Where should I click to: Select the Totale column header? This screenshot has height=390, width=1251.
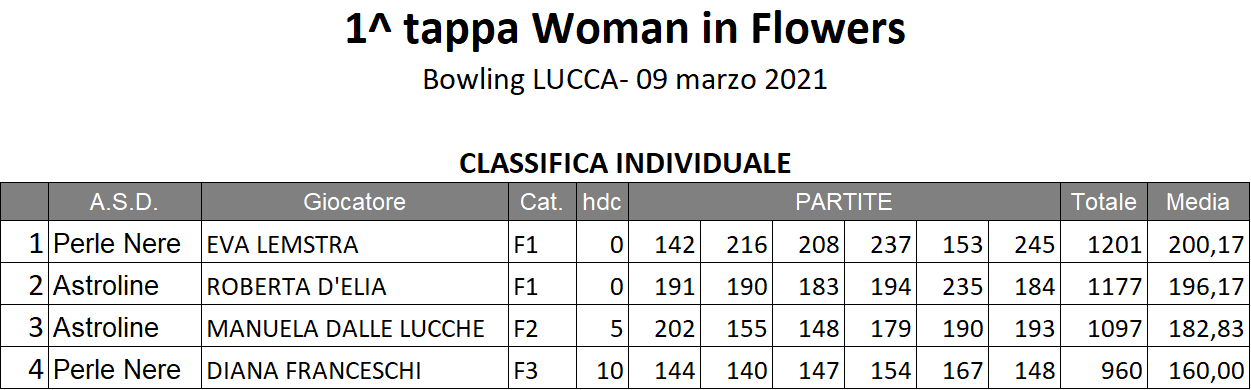point(1104,202)
